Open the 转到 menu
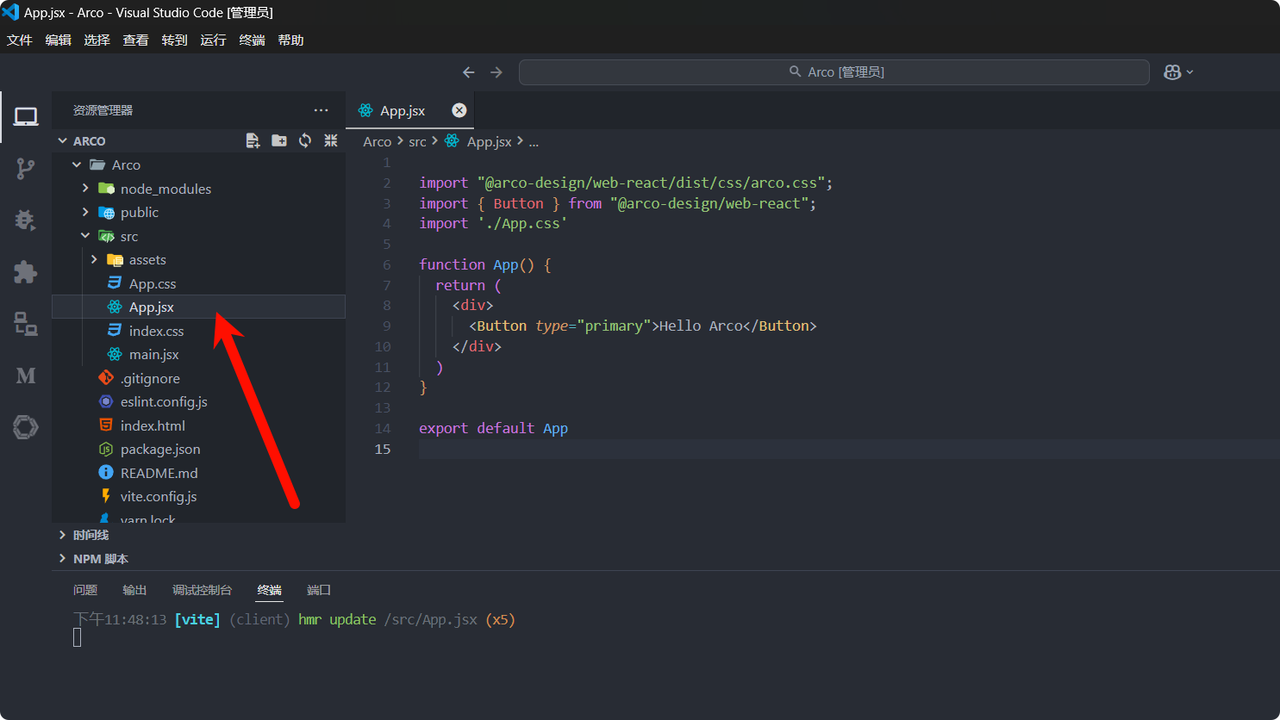This screenshot has height=720, width=1280. click(x=175, y=40)
